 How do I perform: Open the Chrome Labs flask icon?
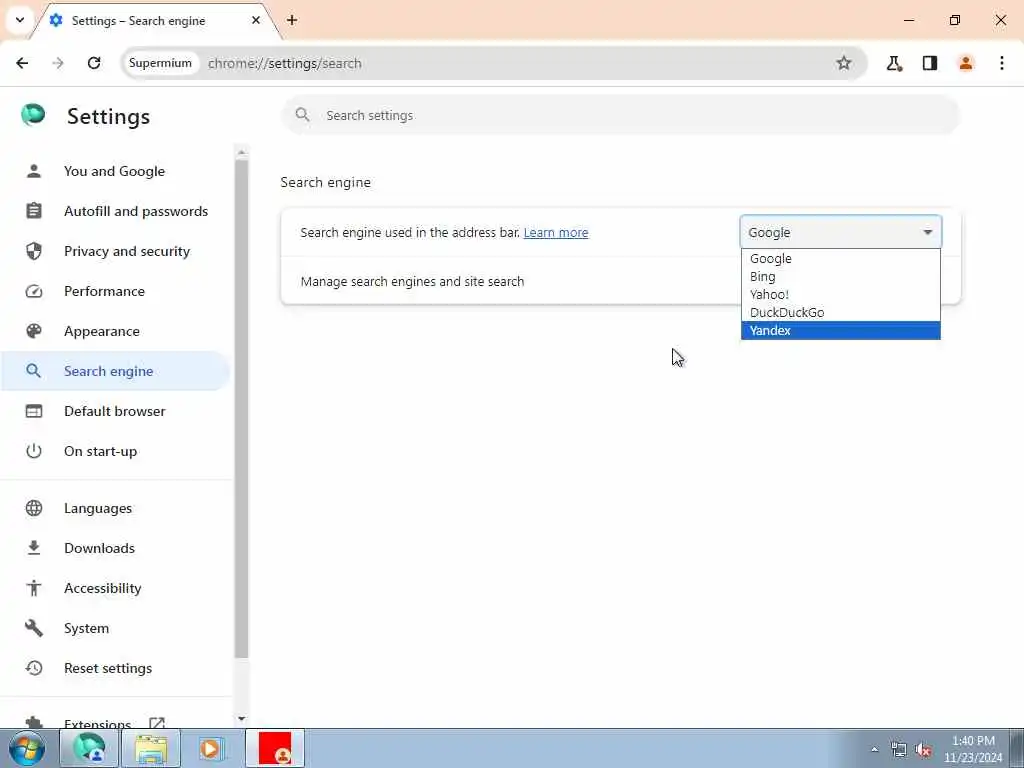pos(894,63)
